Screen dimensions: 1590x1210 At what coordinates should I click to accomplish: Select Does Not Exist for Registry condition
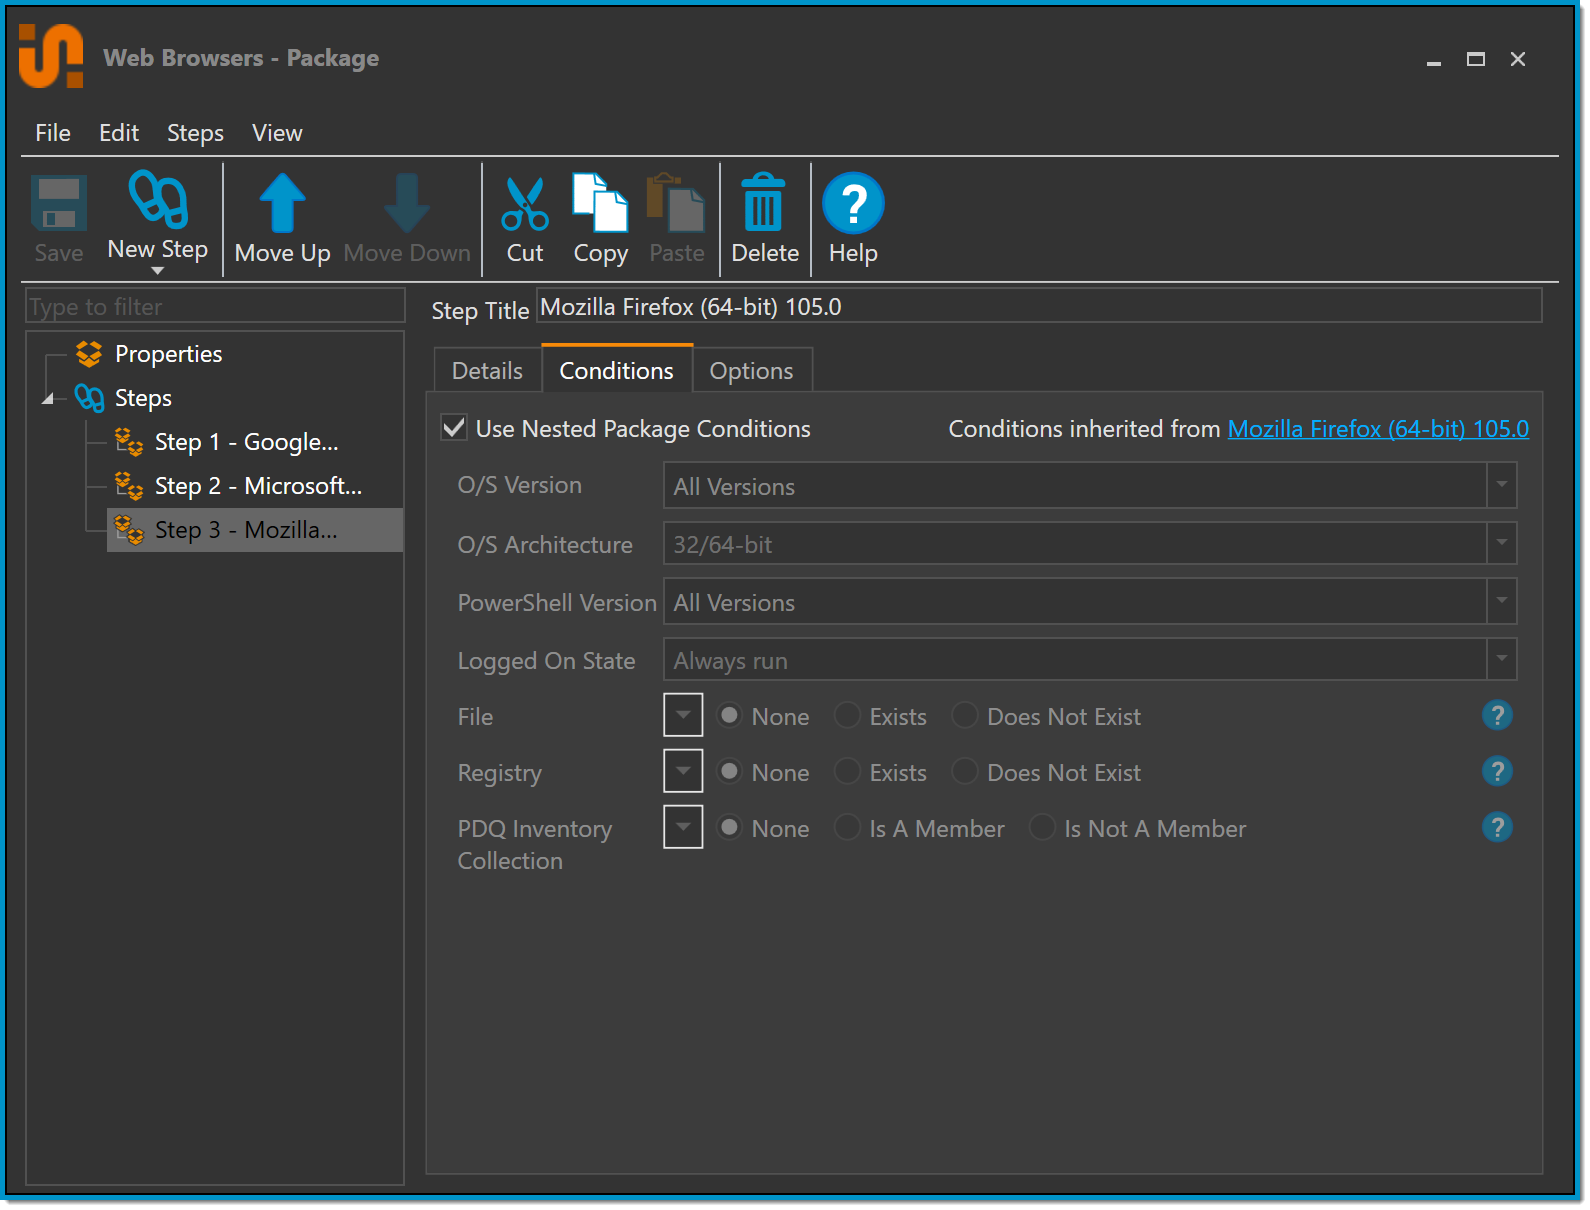click(965, 772)
